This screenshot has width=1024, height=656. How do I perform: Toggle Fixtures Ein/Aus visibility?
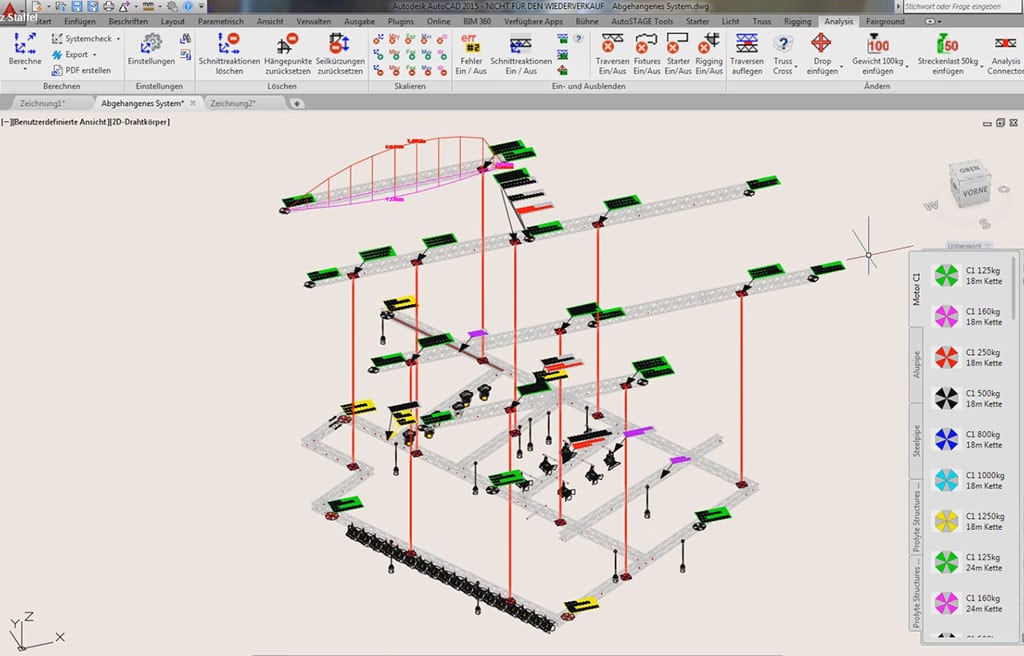click(647, 43)
